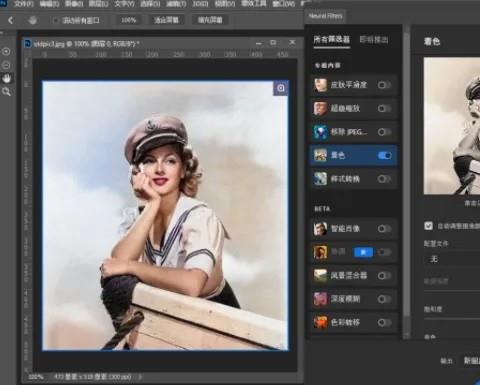The height and width of the screenshot is (385, 480).
Task: Click the Ps document icon in the image window title
Action: pyautogui.click(x=28, y=44)
